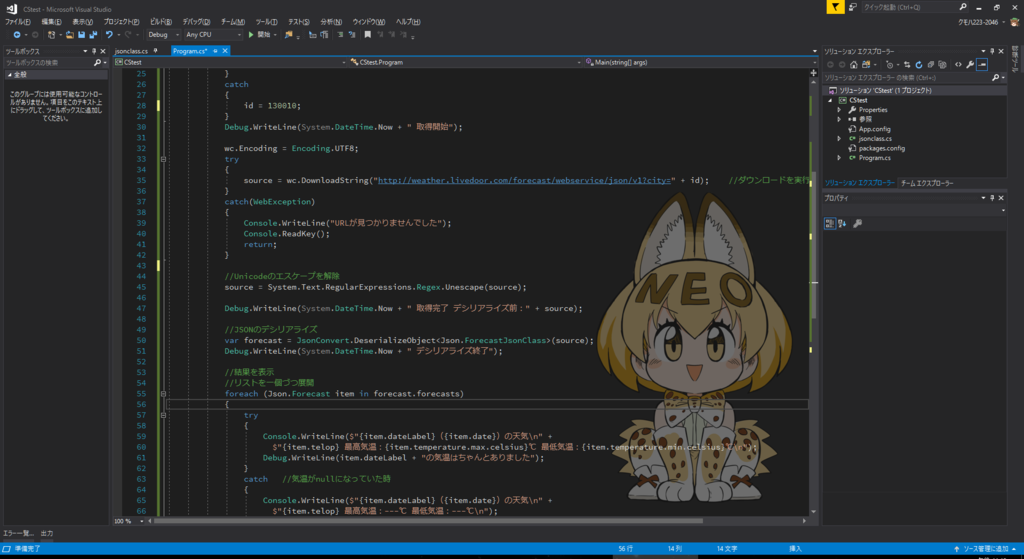Viewport: 1024px width, 559px height.
Task: Click the Property Pages wrench icon
Action: (x=857, y=223)
